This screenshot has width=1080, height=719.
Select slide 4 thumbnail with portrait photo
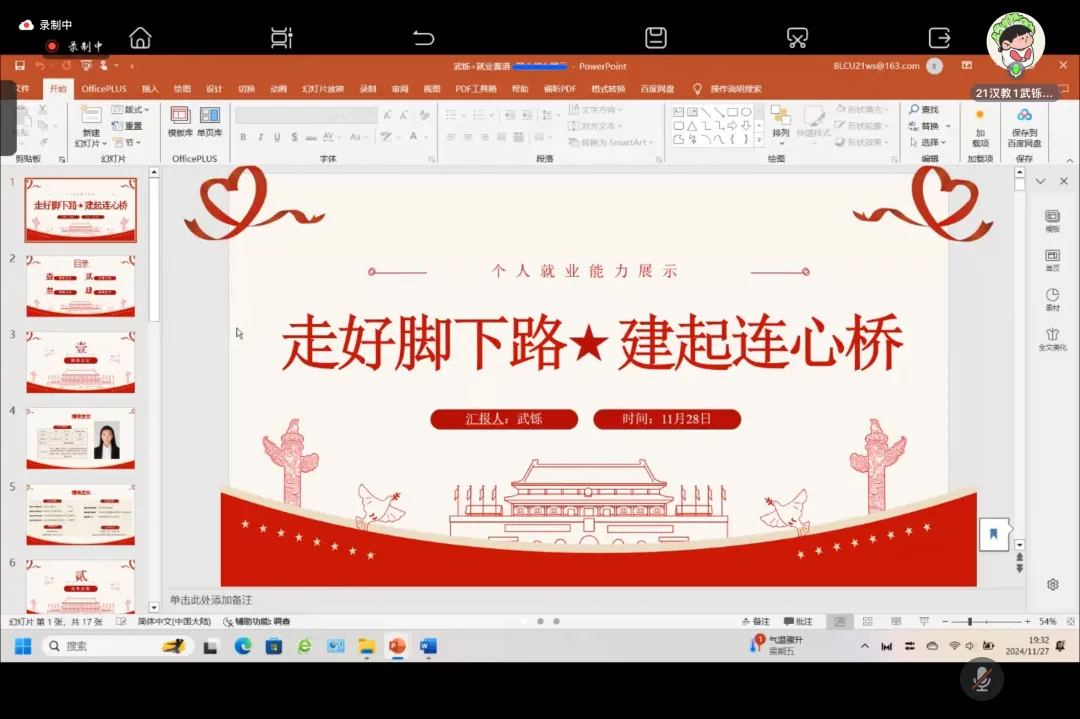80,438
